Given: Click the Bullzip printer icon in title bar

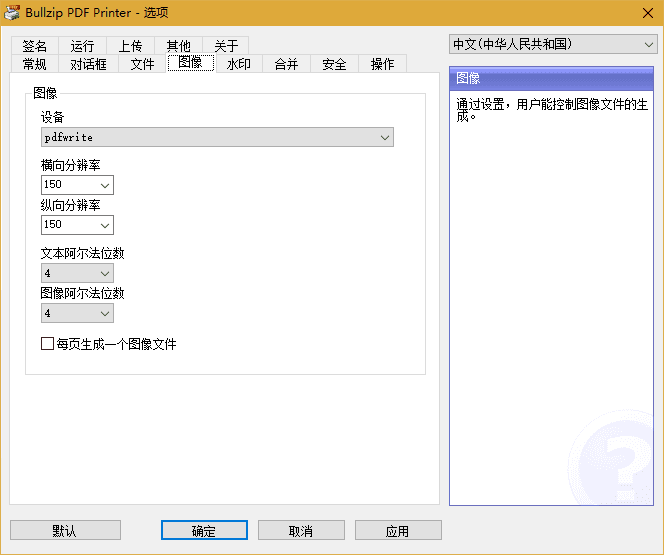Looking at the screenshot, I should (x=12, y=13).
